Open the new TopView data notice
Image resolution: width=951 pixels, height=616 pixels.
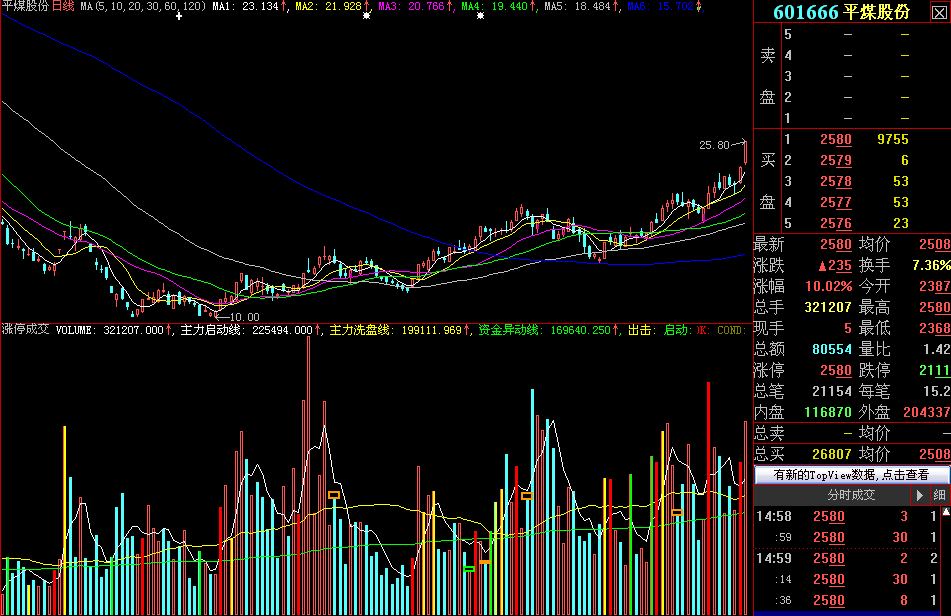(x=852, y=475)
